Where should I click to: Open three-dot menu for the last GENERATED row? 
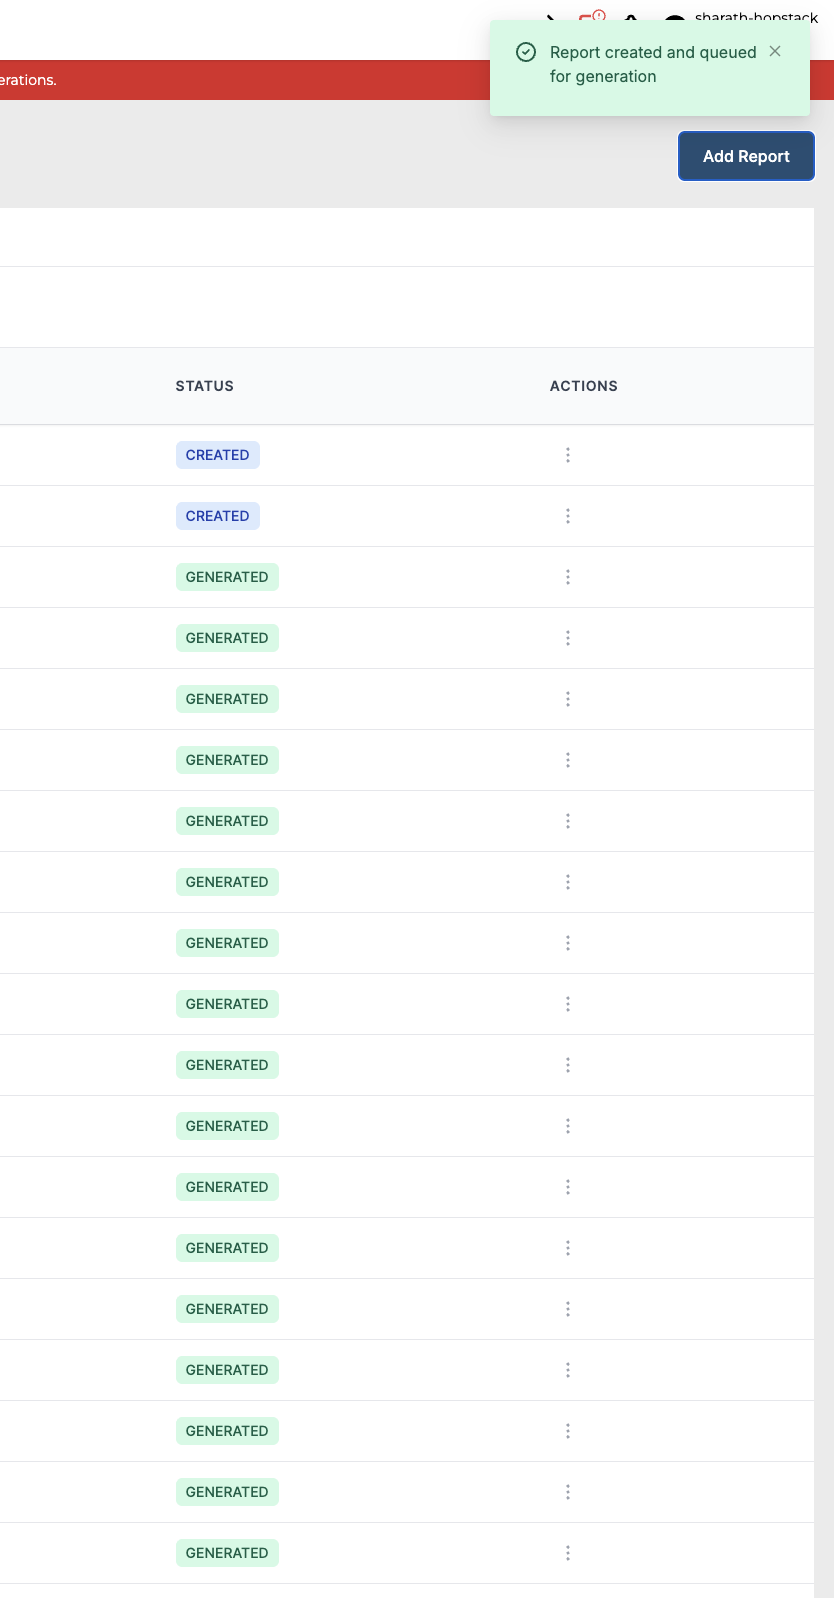pyautogui.click(x=568, y=1553)
